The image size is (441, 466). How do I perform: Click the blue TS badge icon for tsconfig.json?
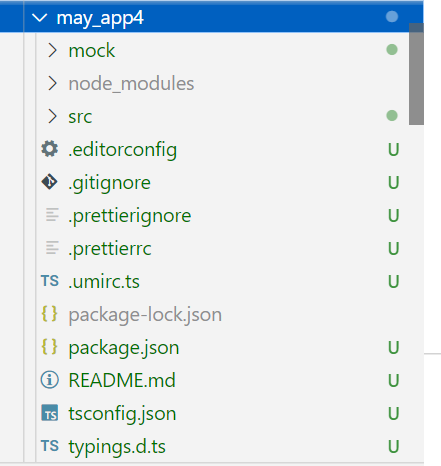[50, 413]
